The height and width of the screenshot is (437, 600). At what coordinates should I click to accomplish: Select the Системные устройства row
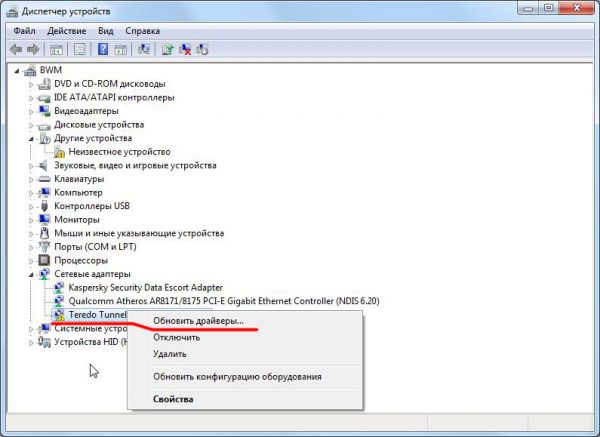90,328
